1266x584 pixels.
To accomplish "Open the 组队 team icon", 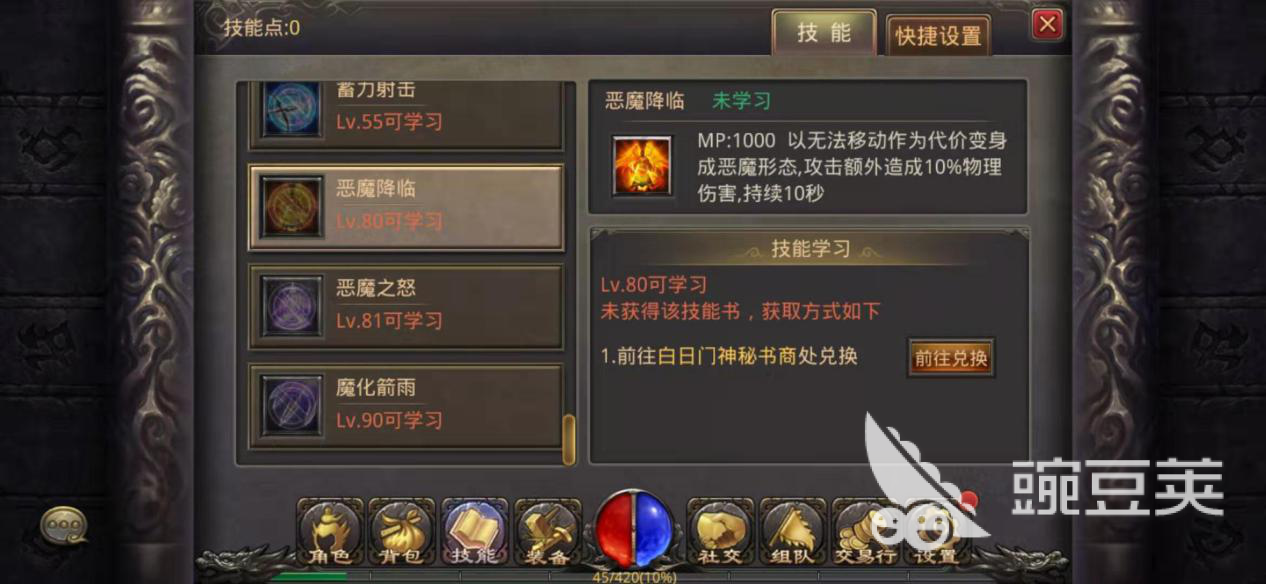I will (792, 532).
